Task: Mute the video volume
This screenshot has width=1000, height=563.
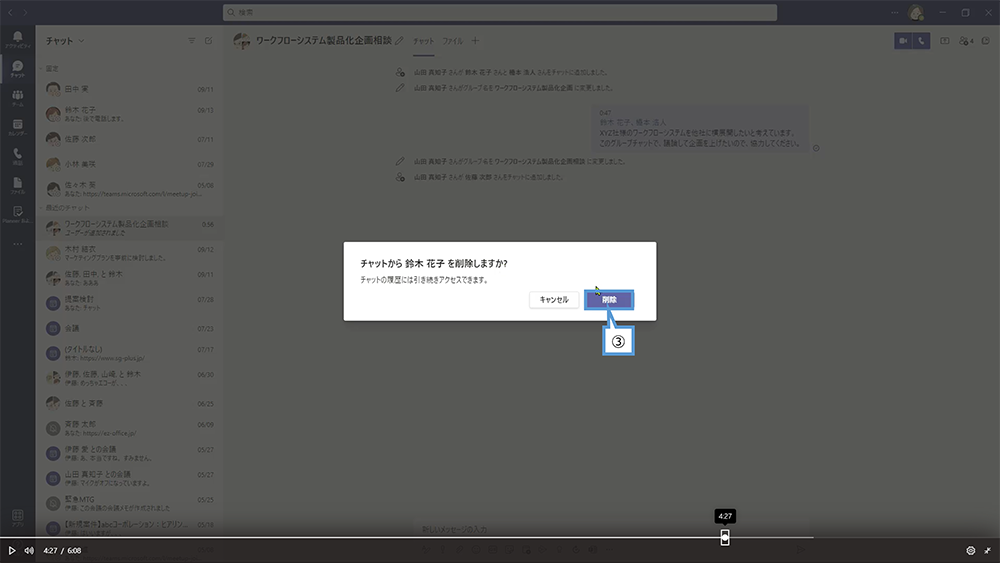Action: point(29,550)
